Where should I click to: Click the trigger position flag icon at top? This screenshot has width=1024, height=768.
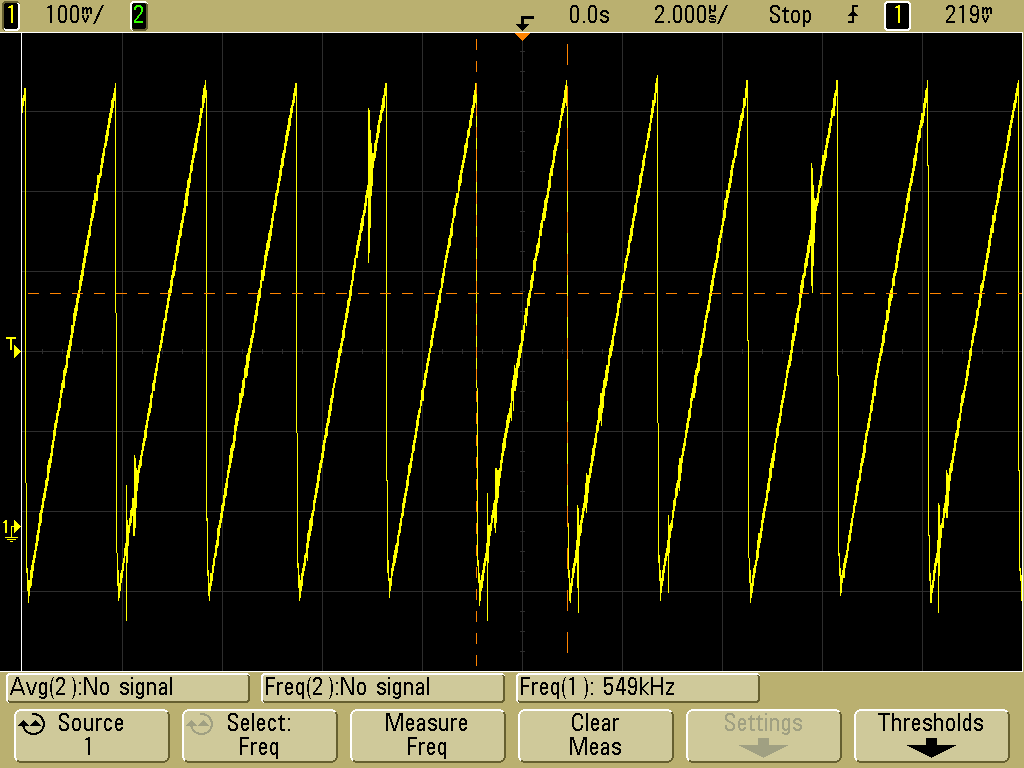[524, 23]
